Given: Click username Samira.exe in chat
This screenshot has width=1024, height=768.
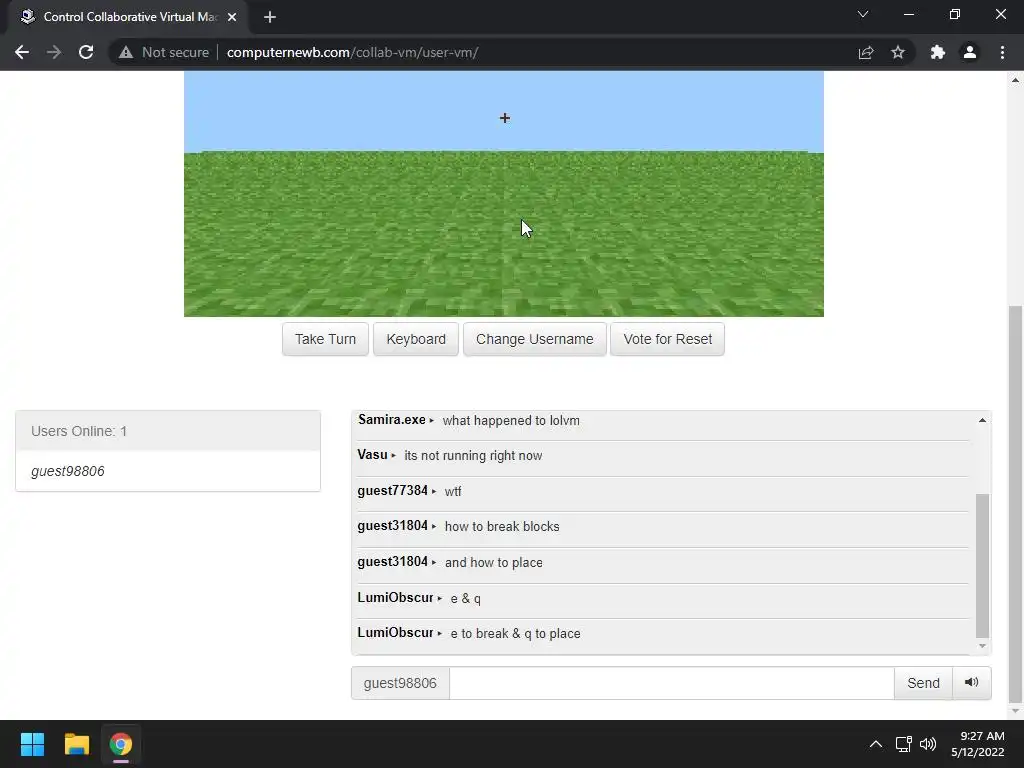Looking at the screenshot, I should (392, 420).
